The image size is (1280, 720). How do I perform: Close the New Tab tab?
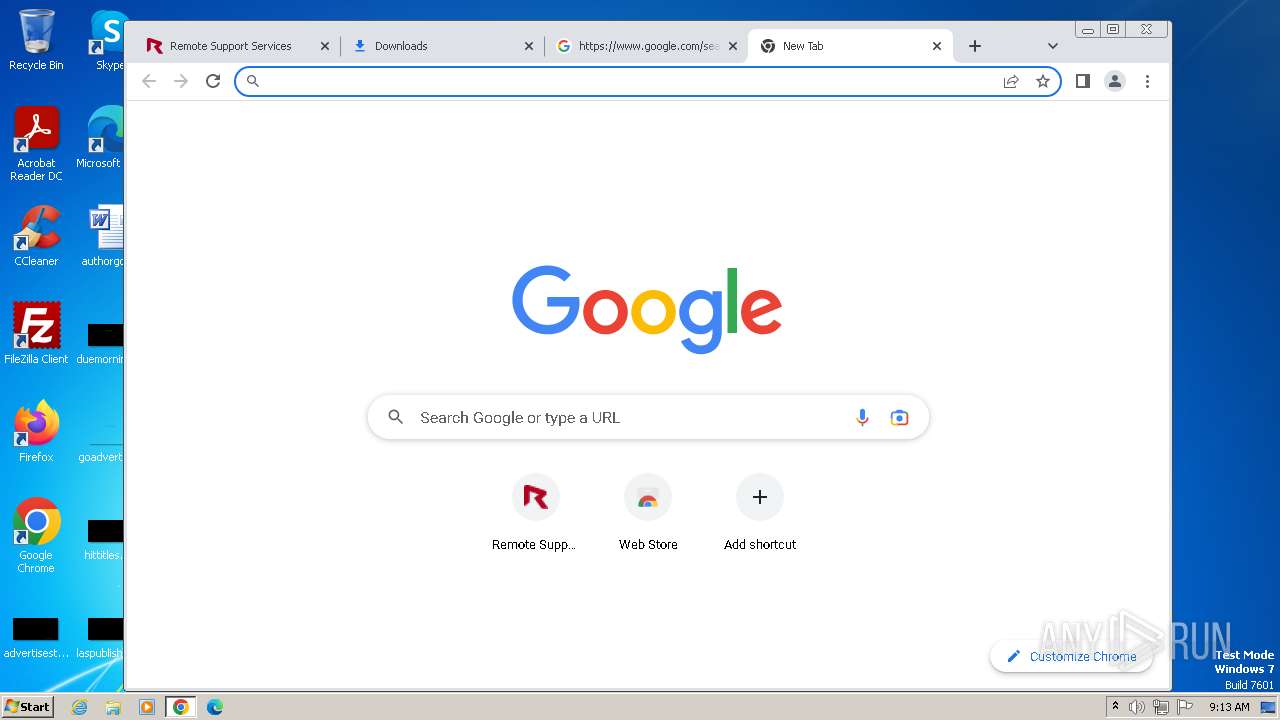pos(937,46)
